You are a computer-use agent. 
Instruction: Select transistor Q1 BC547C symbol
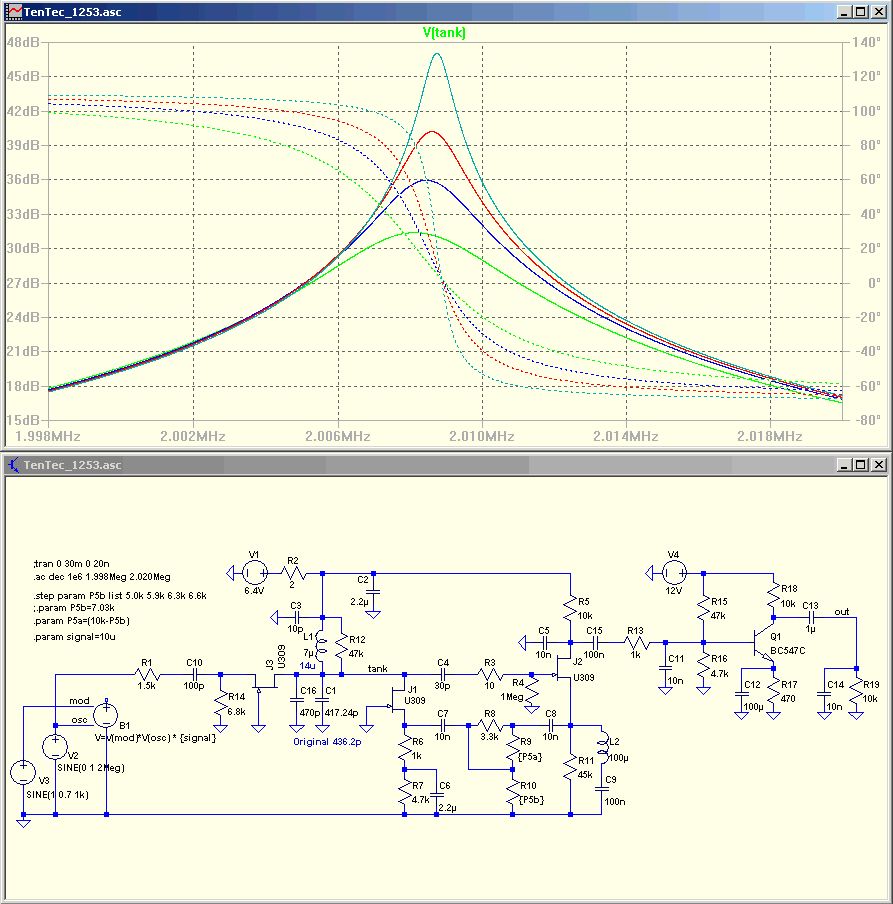tap(764, 643)
